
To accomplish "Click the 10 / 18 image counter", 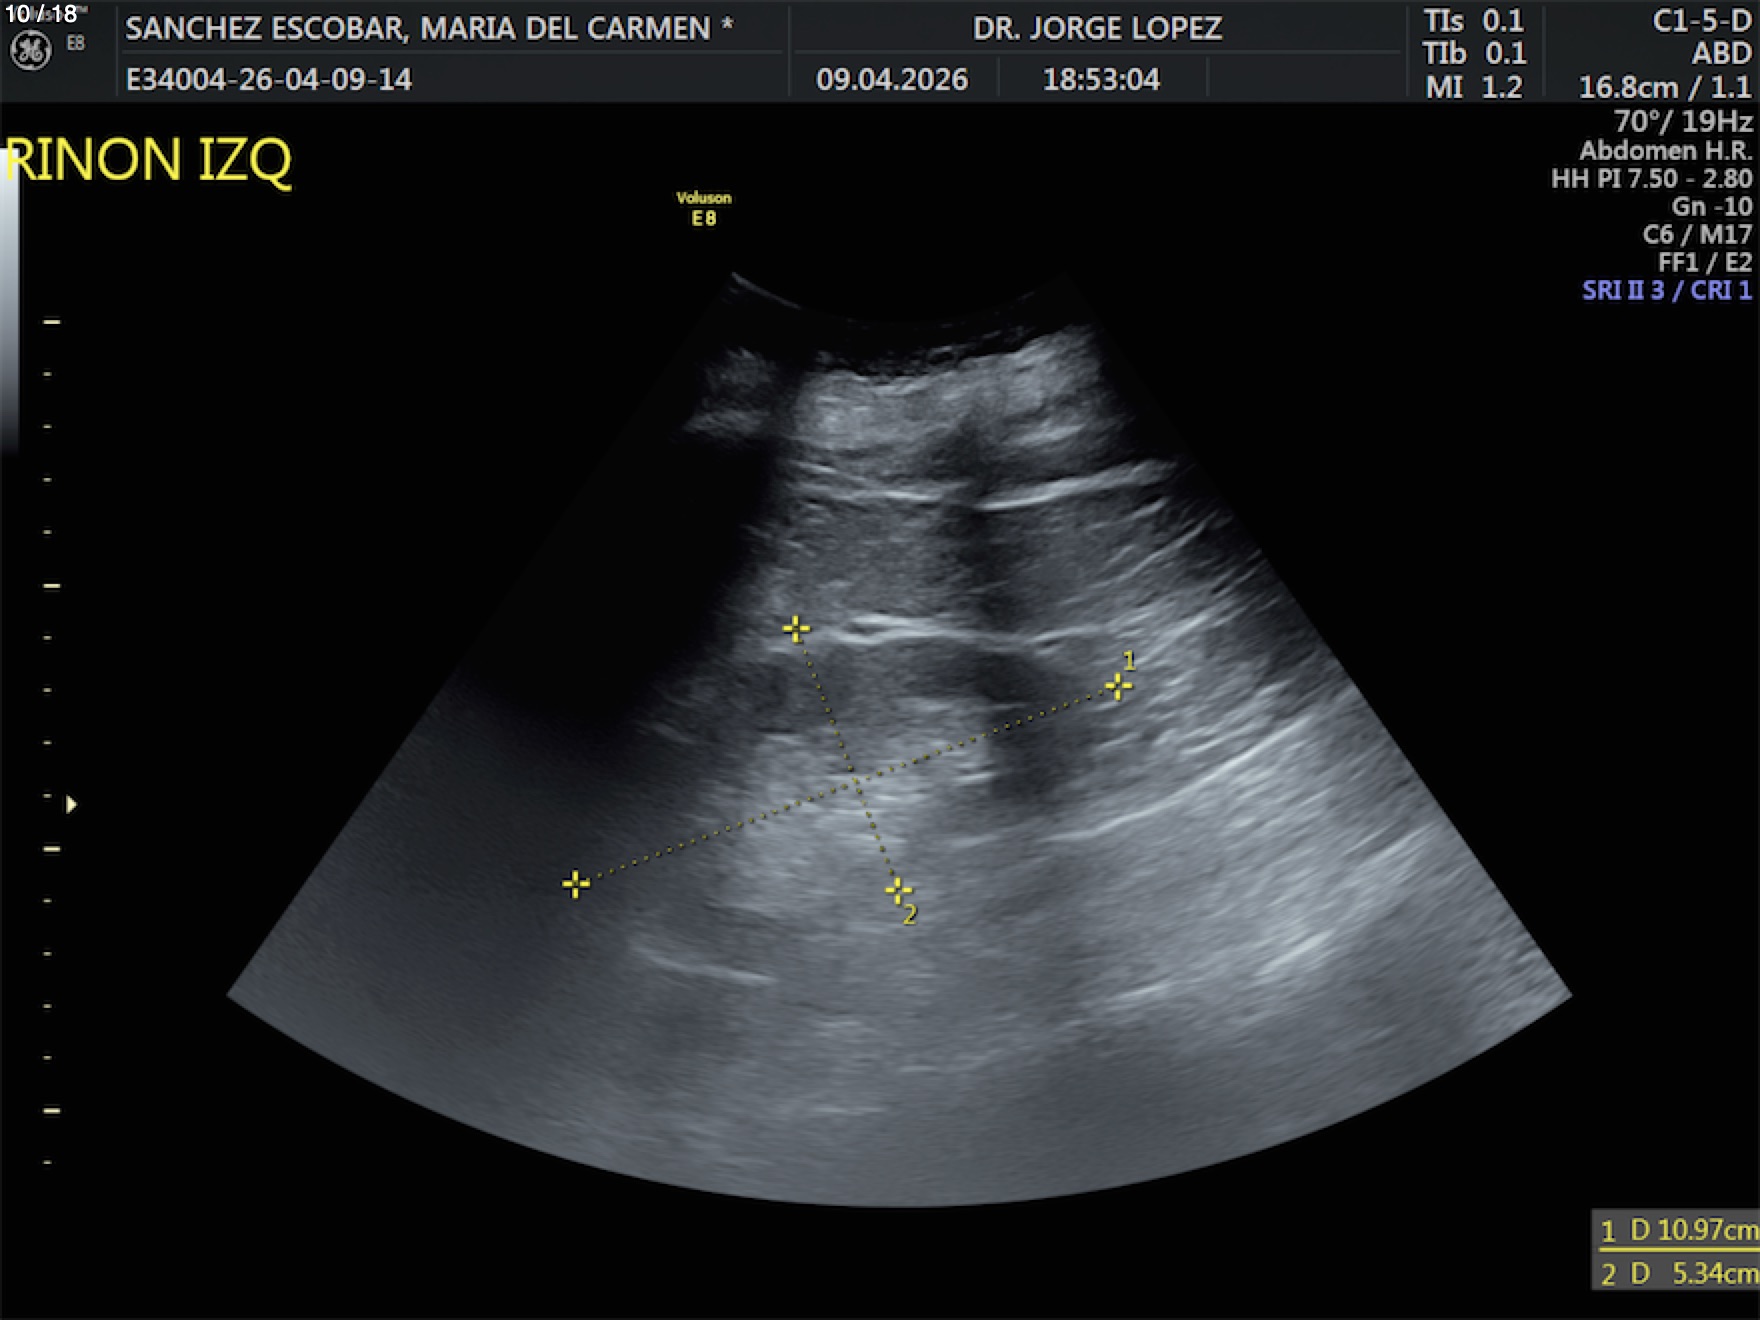I will [41, 14].
